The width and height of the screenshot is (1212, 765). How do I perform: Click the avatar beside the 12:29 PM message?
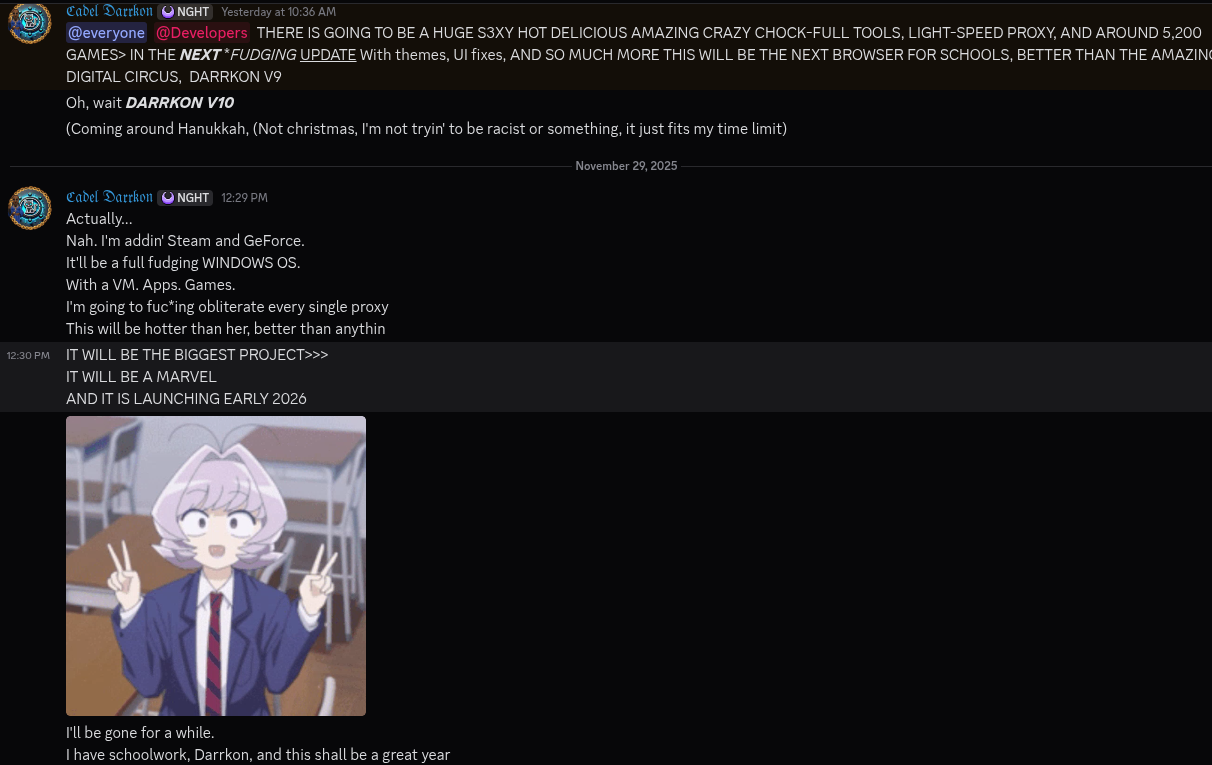(30, 208)
